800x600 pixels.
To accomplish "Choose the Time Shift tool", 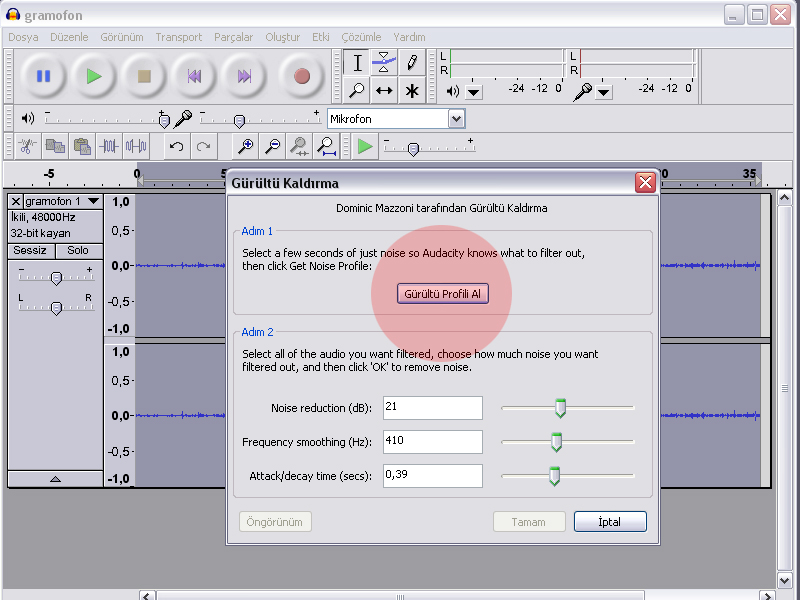I will [384, 91].
